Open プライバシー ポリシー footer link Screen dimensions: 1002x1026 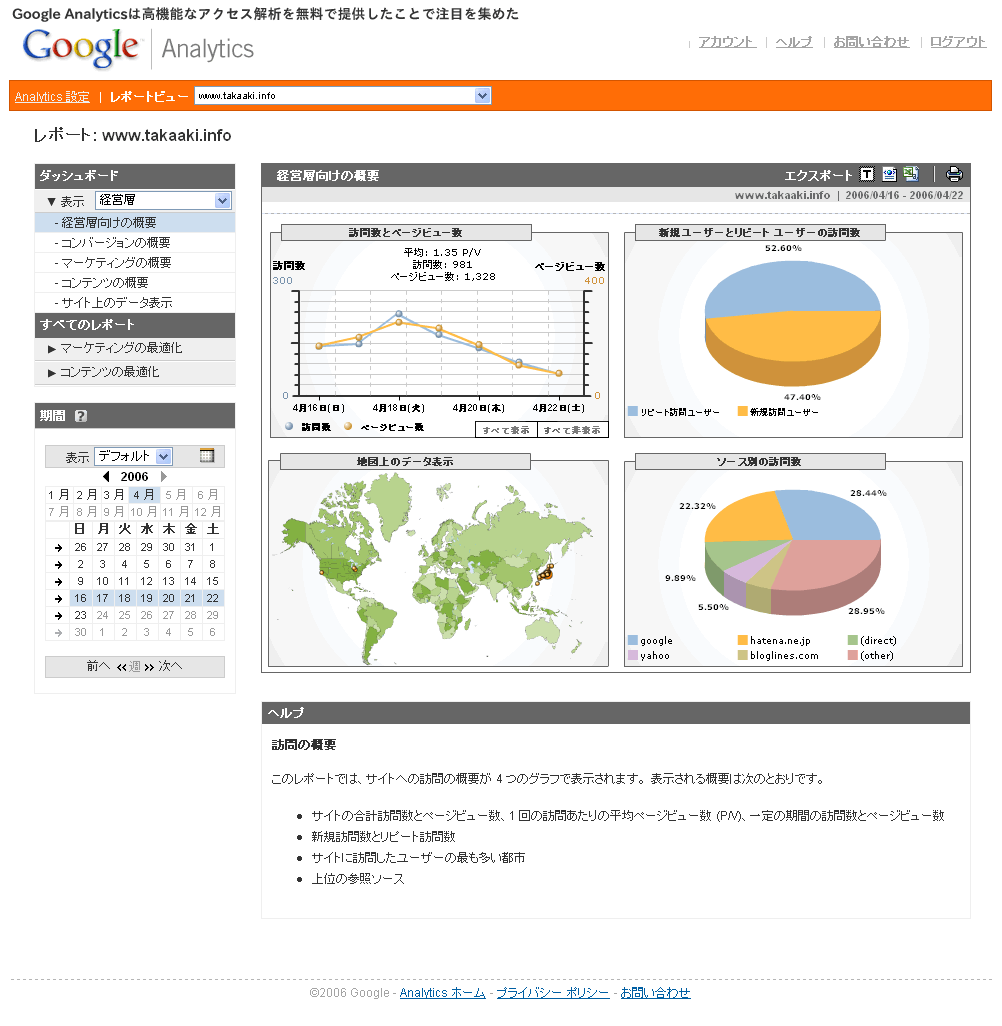click(x=552, y=993)
